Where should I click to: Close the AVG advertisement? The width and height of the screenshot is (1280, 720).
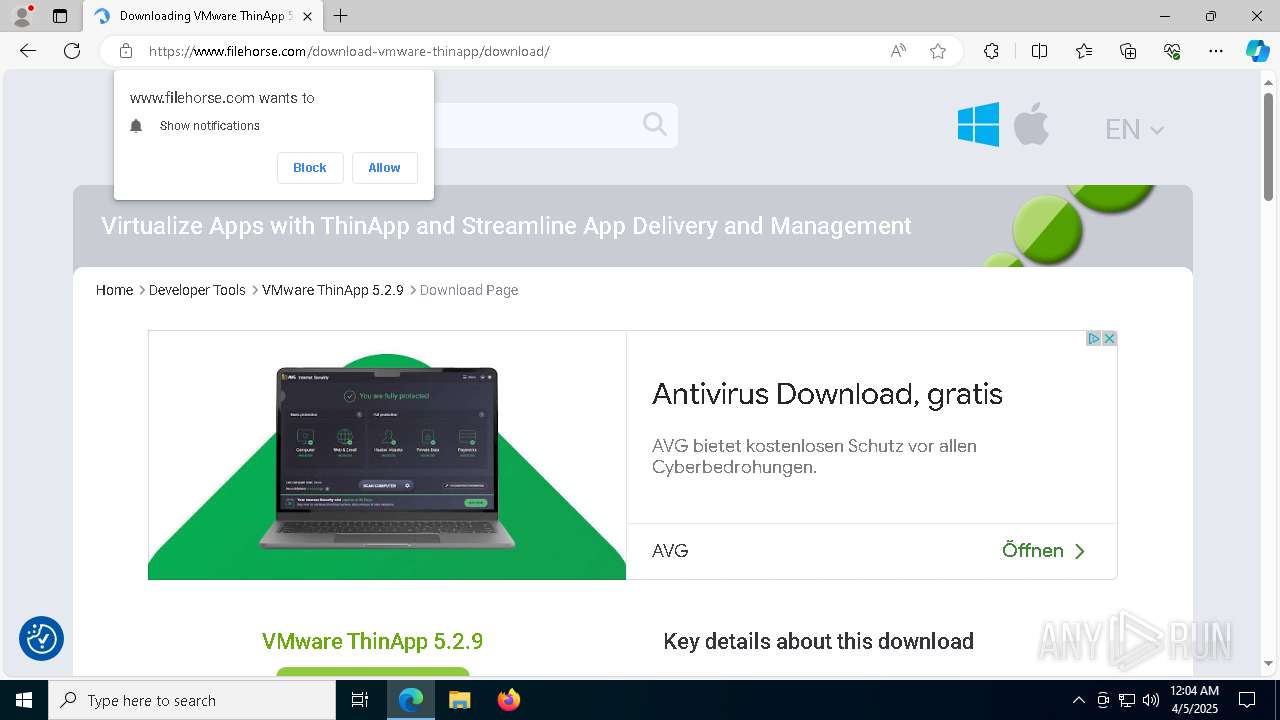point(1109,339)
